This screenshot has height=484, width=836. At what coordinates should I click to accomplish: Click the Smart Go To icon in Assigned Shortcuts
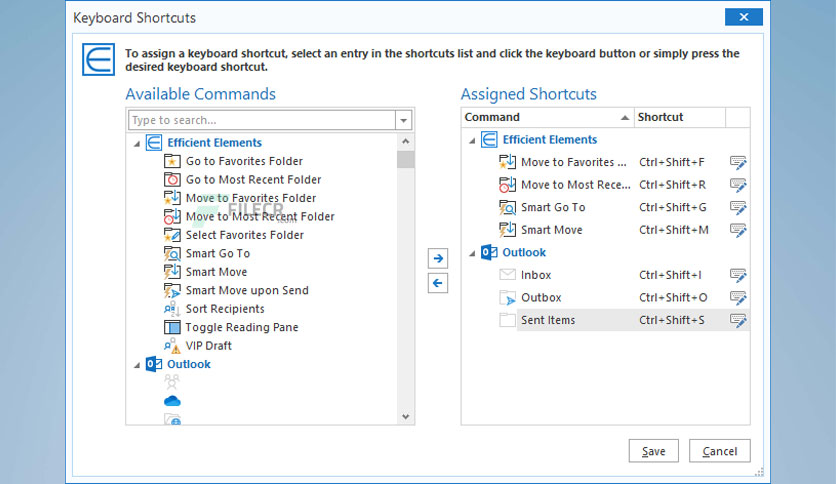pyautogui.click(x=508, y=207)
